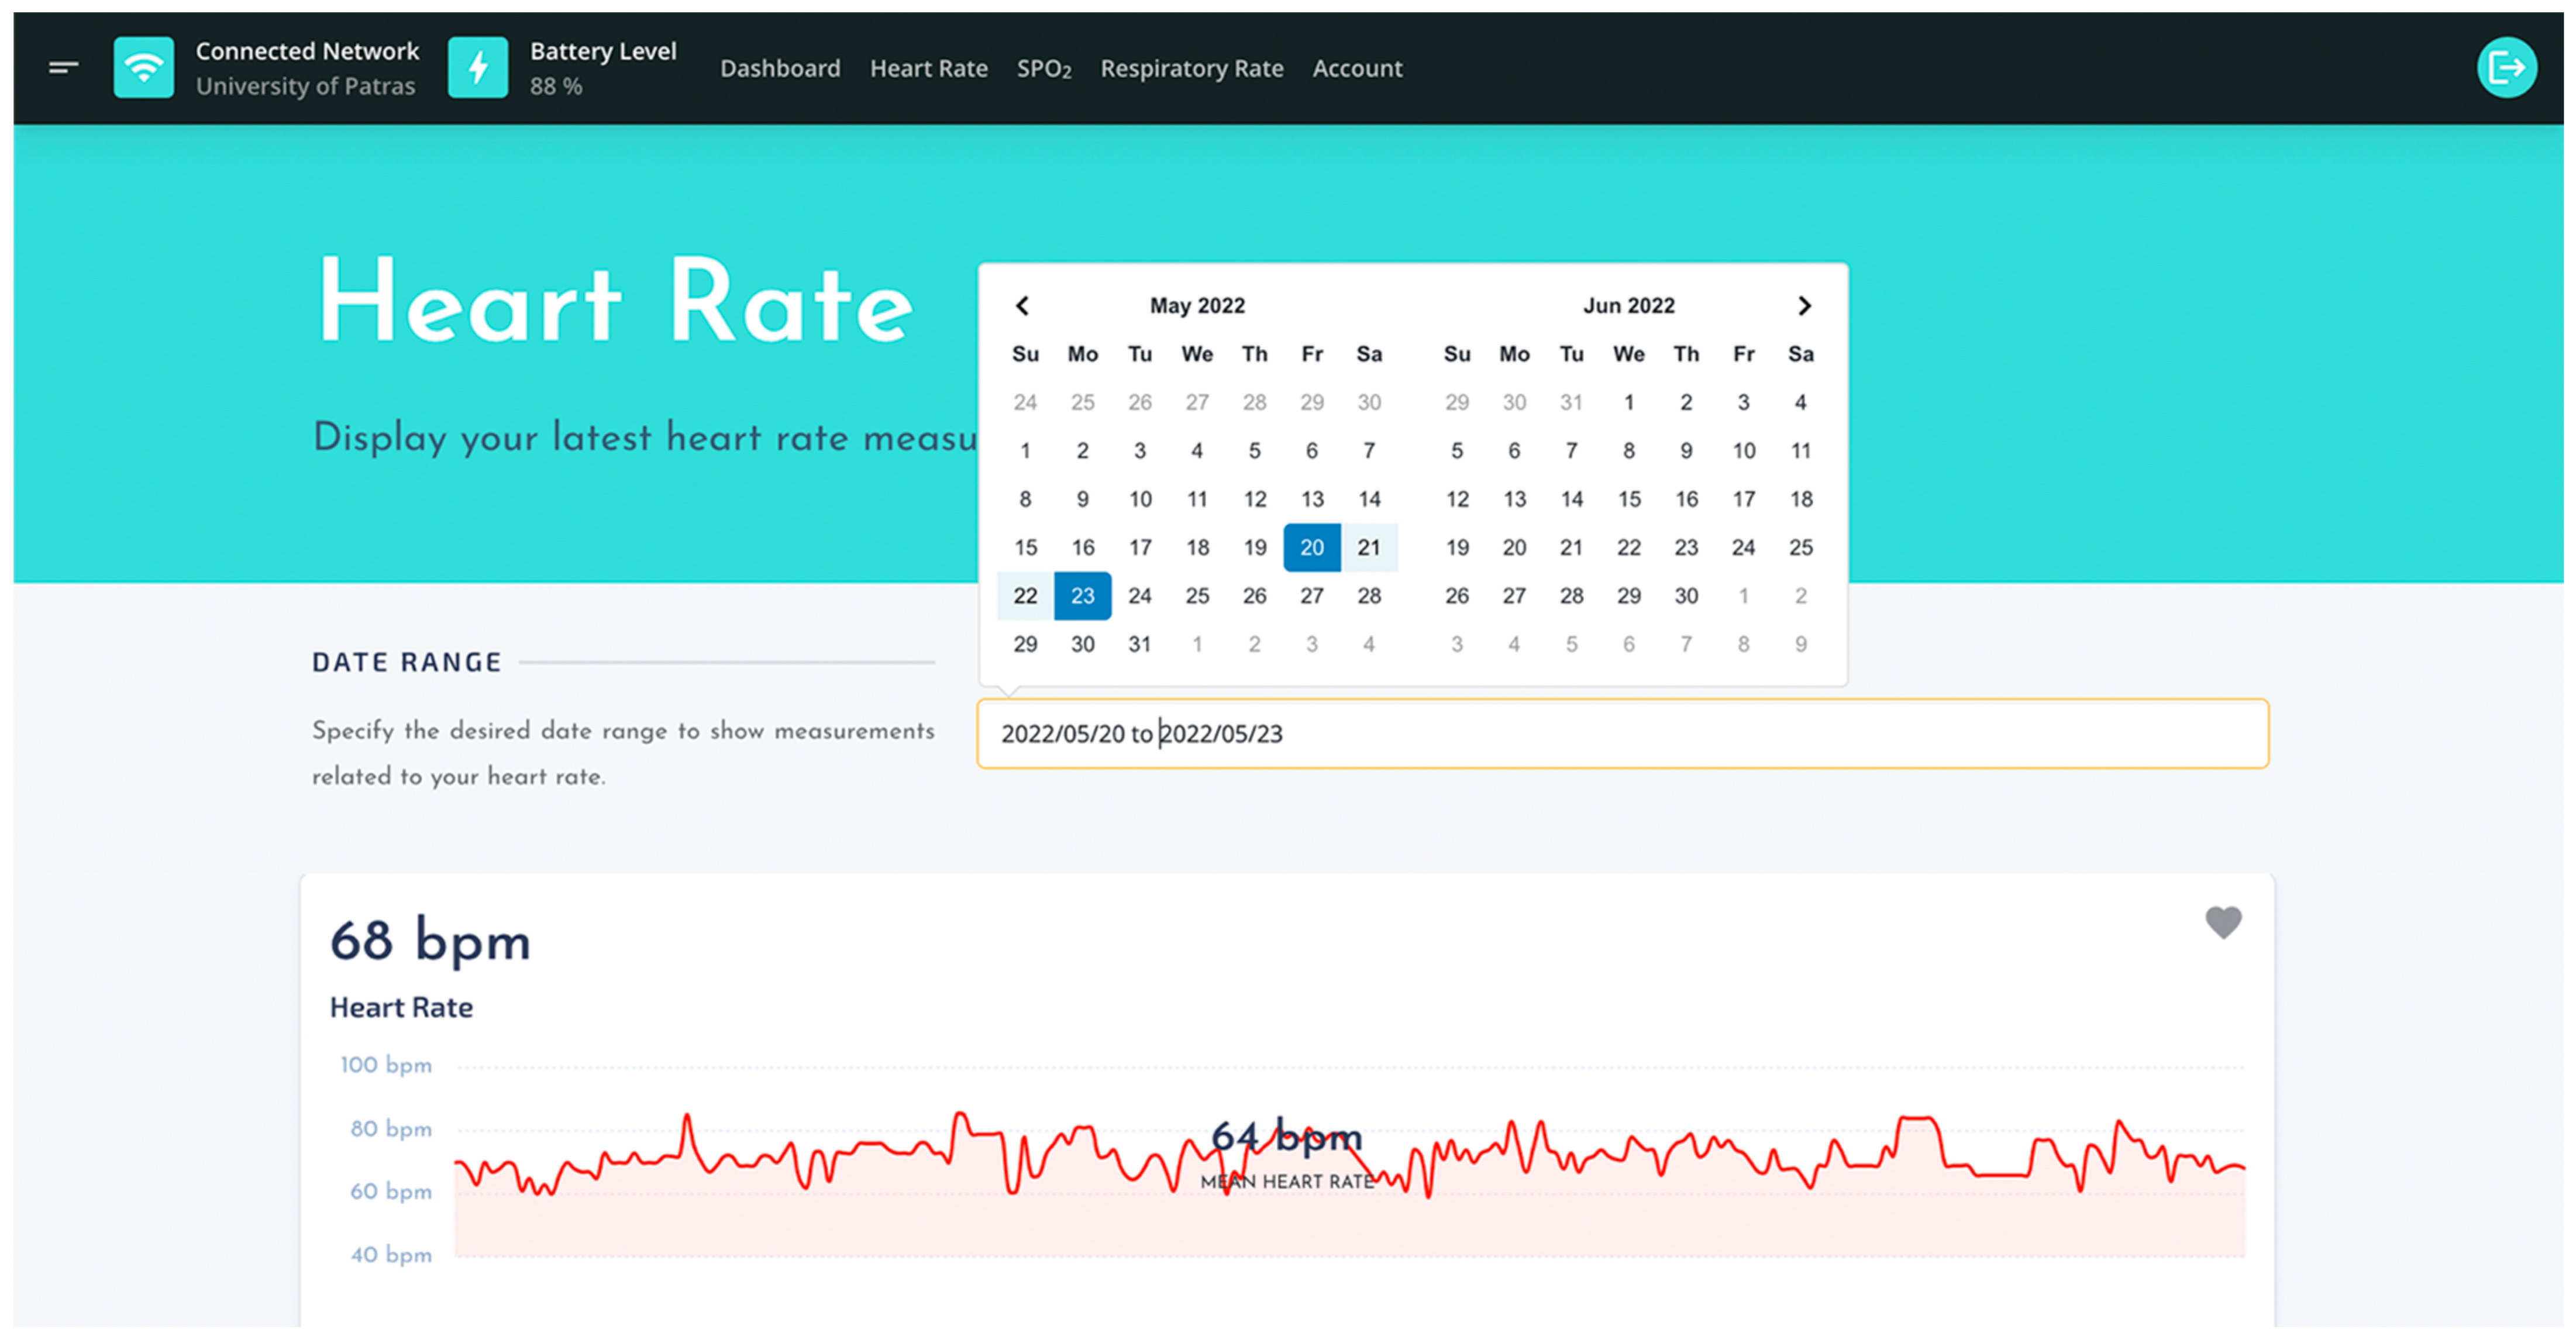Image resolution: width=2576 pixels, height=1343 pixels.
Task: Pick June 15 in the calendar
Action: (1629, 499)
